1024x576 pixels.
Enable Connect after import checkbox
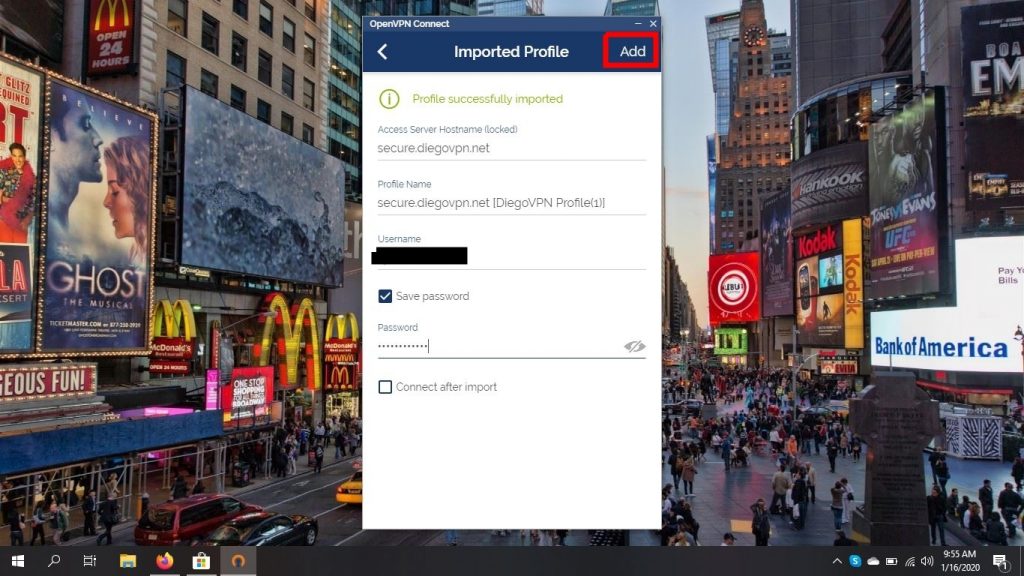tap(385, 387)
